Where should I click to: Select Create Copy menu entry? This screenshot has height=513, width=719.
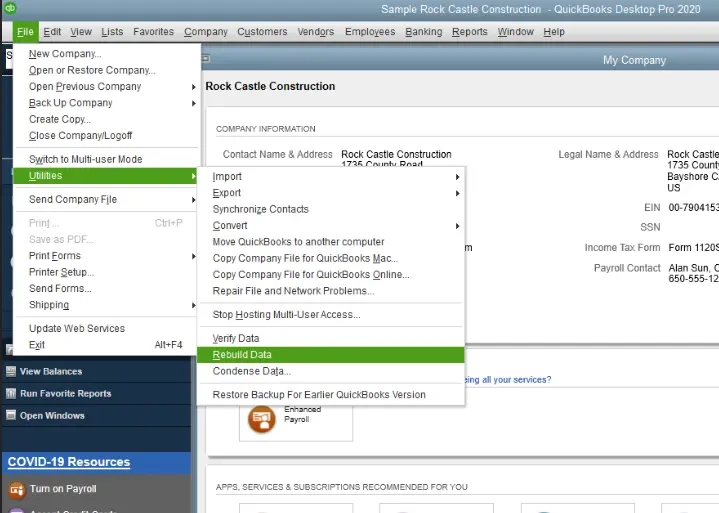coord(107,119)
